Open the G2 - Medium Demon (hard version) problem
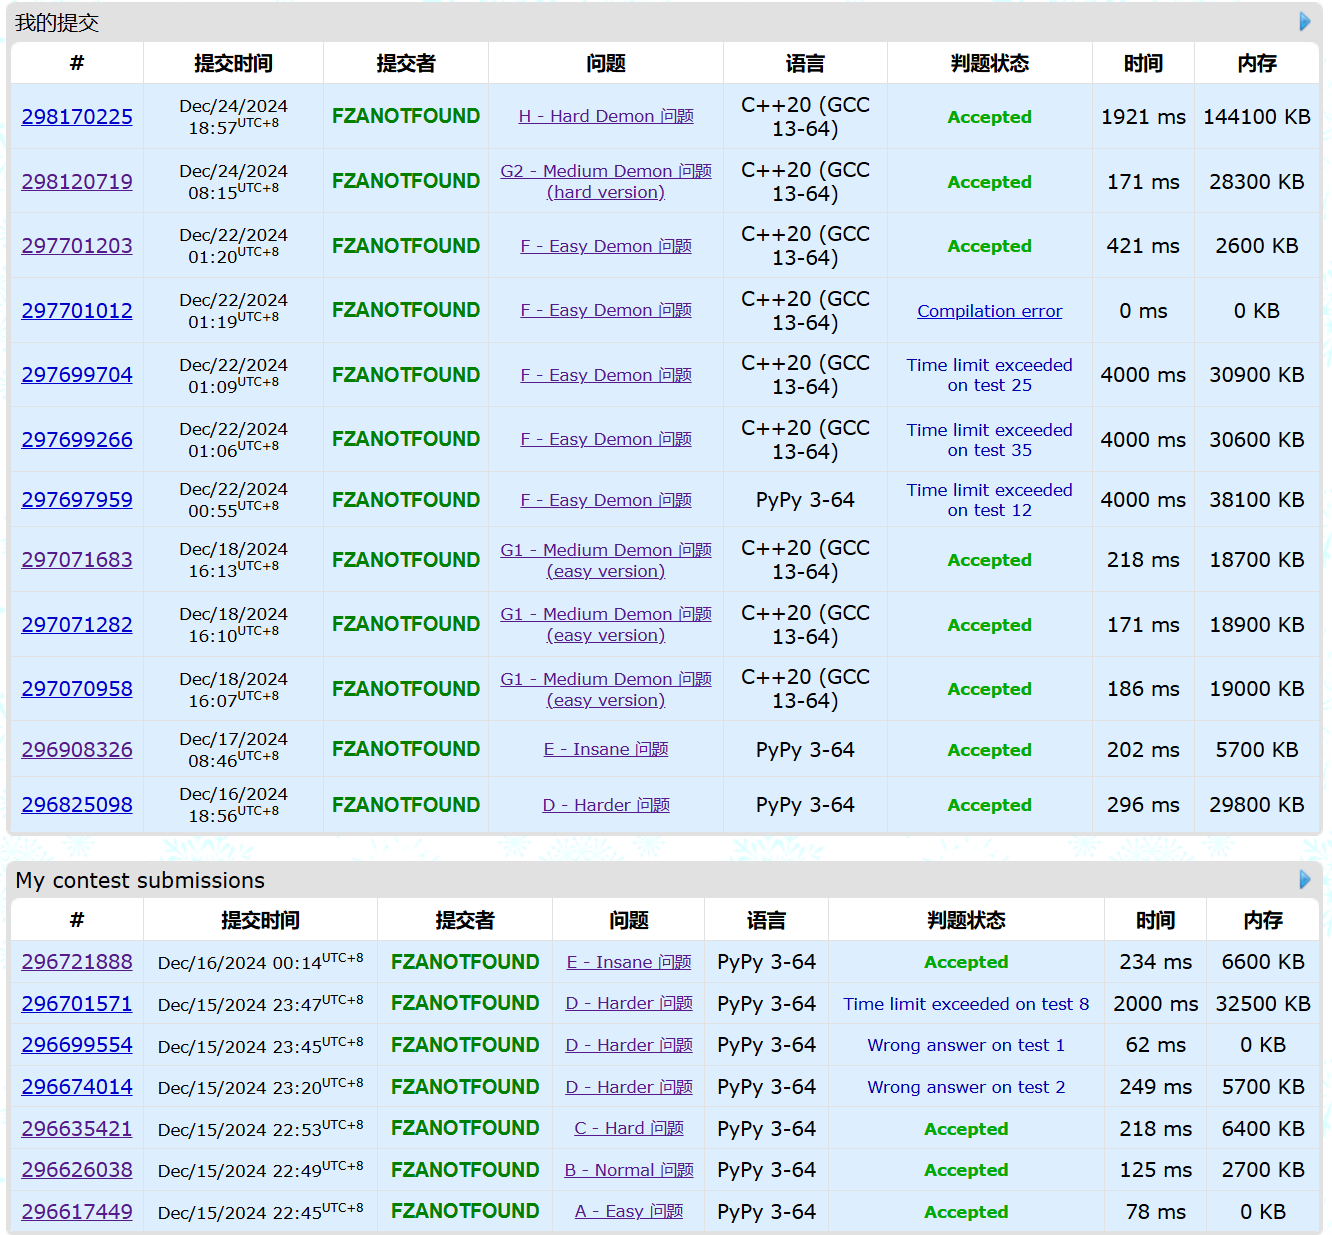The image size is (1332, 1235). [605, 181]
